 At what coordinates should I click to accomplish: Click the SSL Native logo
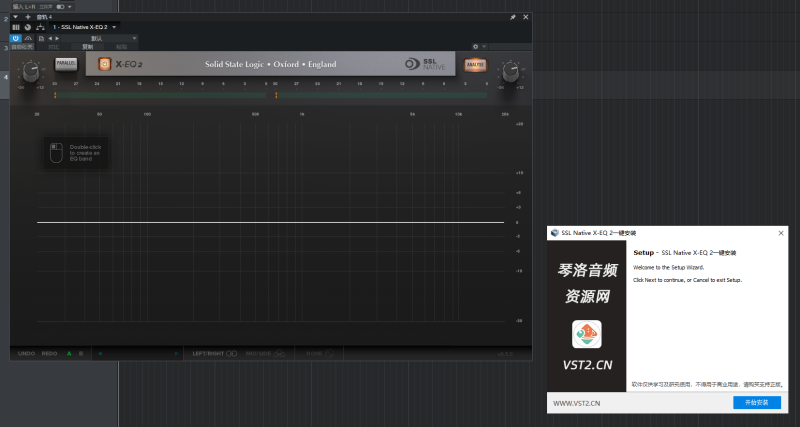point(425,64)
